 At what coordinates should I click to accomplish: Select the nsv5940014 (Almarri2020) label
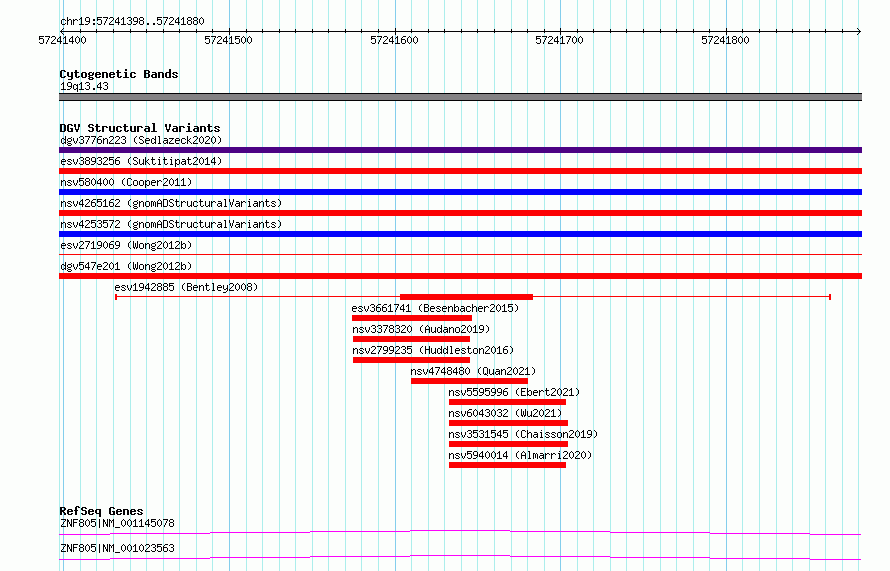pos(520,455)
